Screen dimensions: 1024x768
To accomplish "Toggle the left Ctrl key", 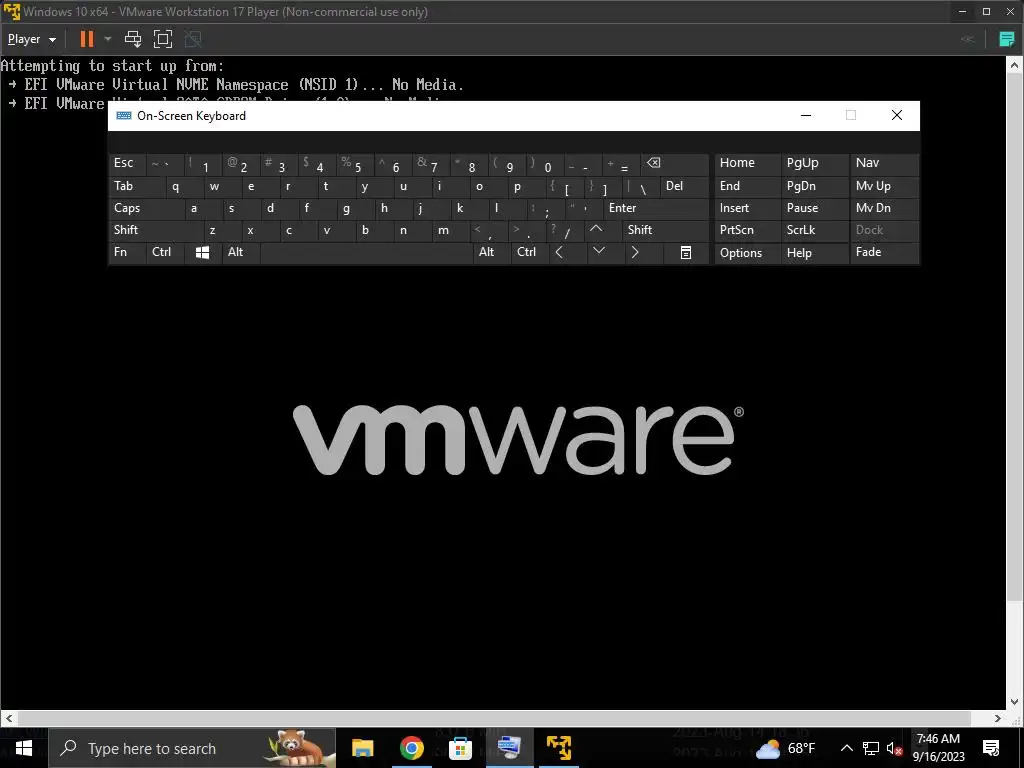I will (165, 252).
